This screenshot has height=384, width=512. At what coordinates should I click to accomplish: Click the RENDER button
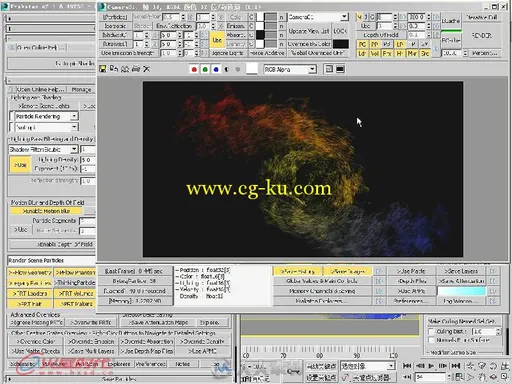(482, 35)
